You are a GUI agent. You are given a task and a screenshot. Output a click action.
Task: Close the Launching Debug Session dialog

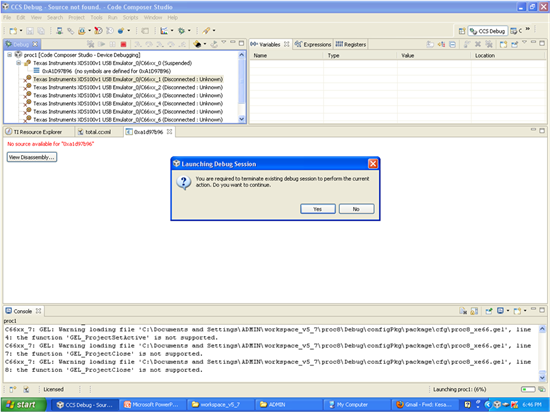click(373, 164)
